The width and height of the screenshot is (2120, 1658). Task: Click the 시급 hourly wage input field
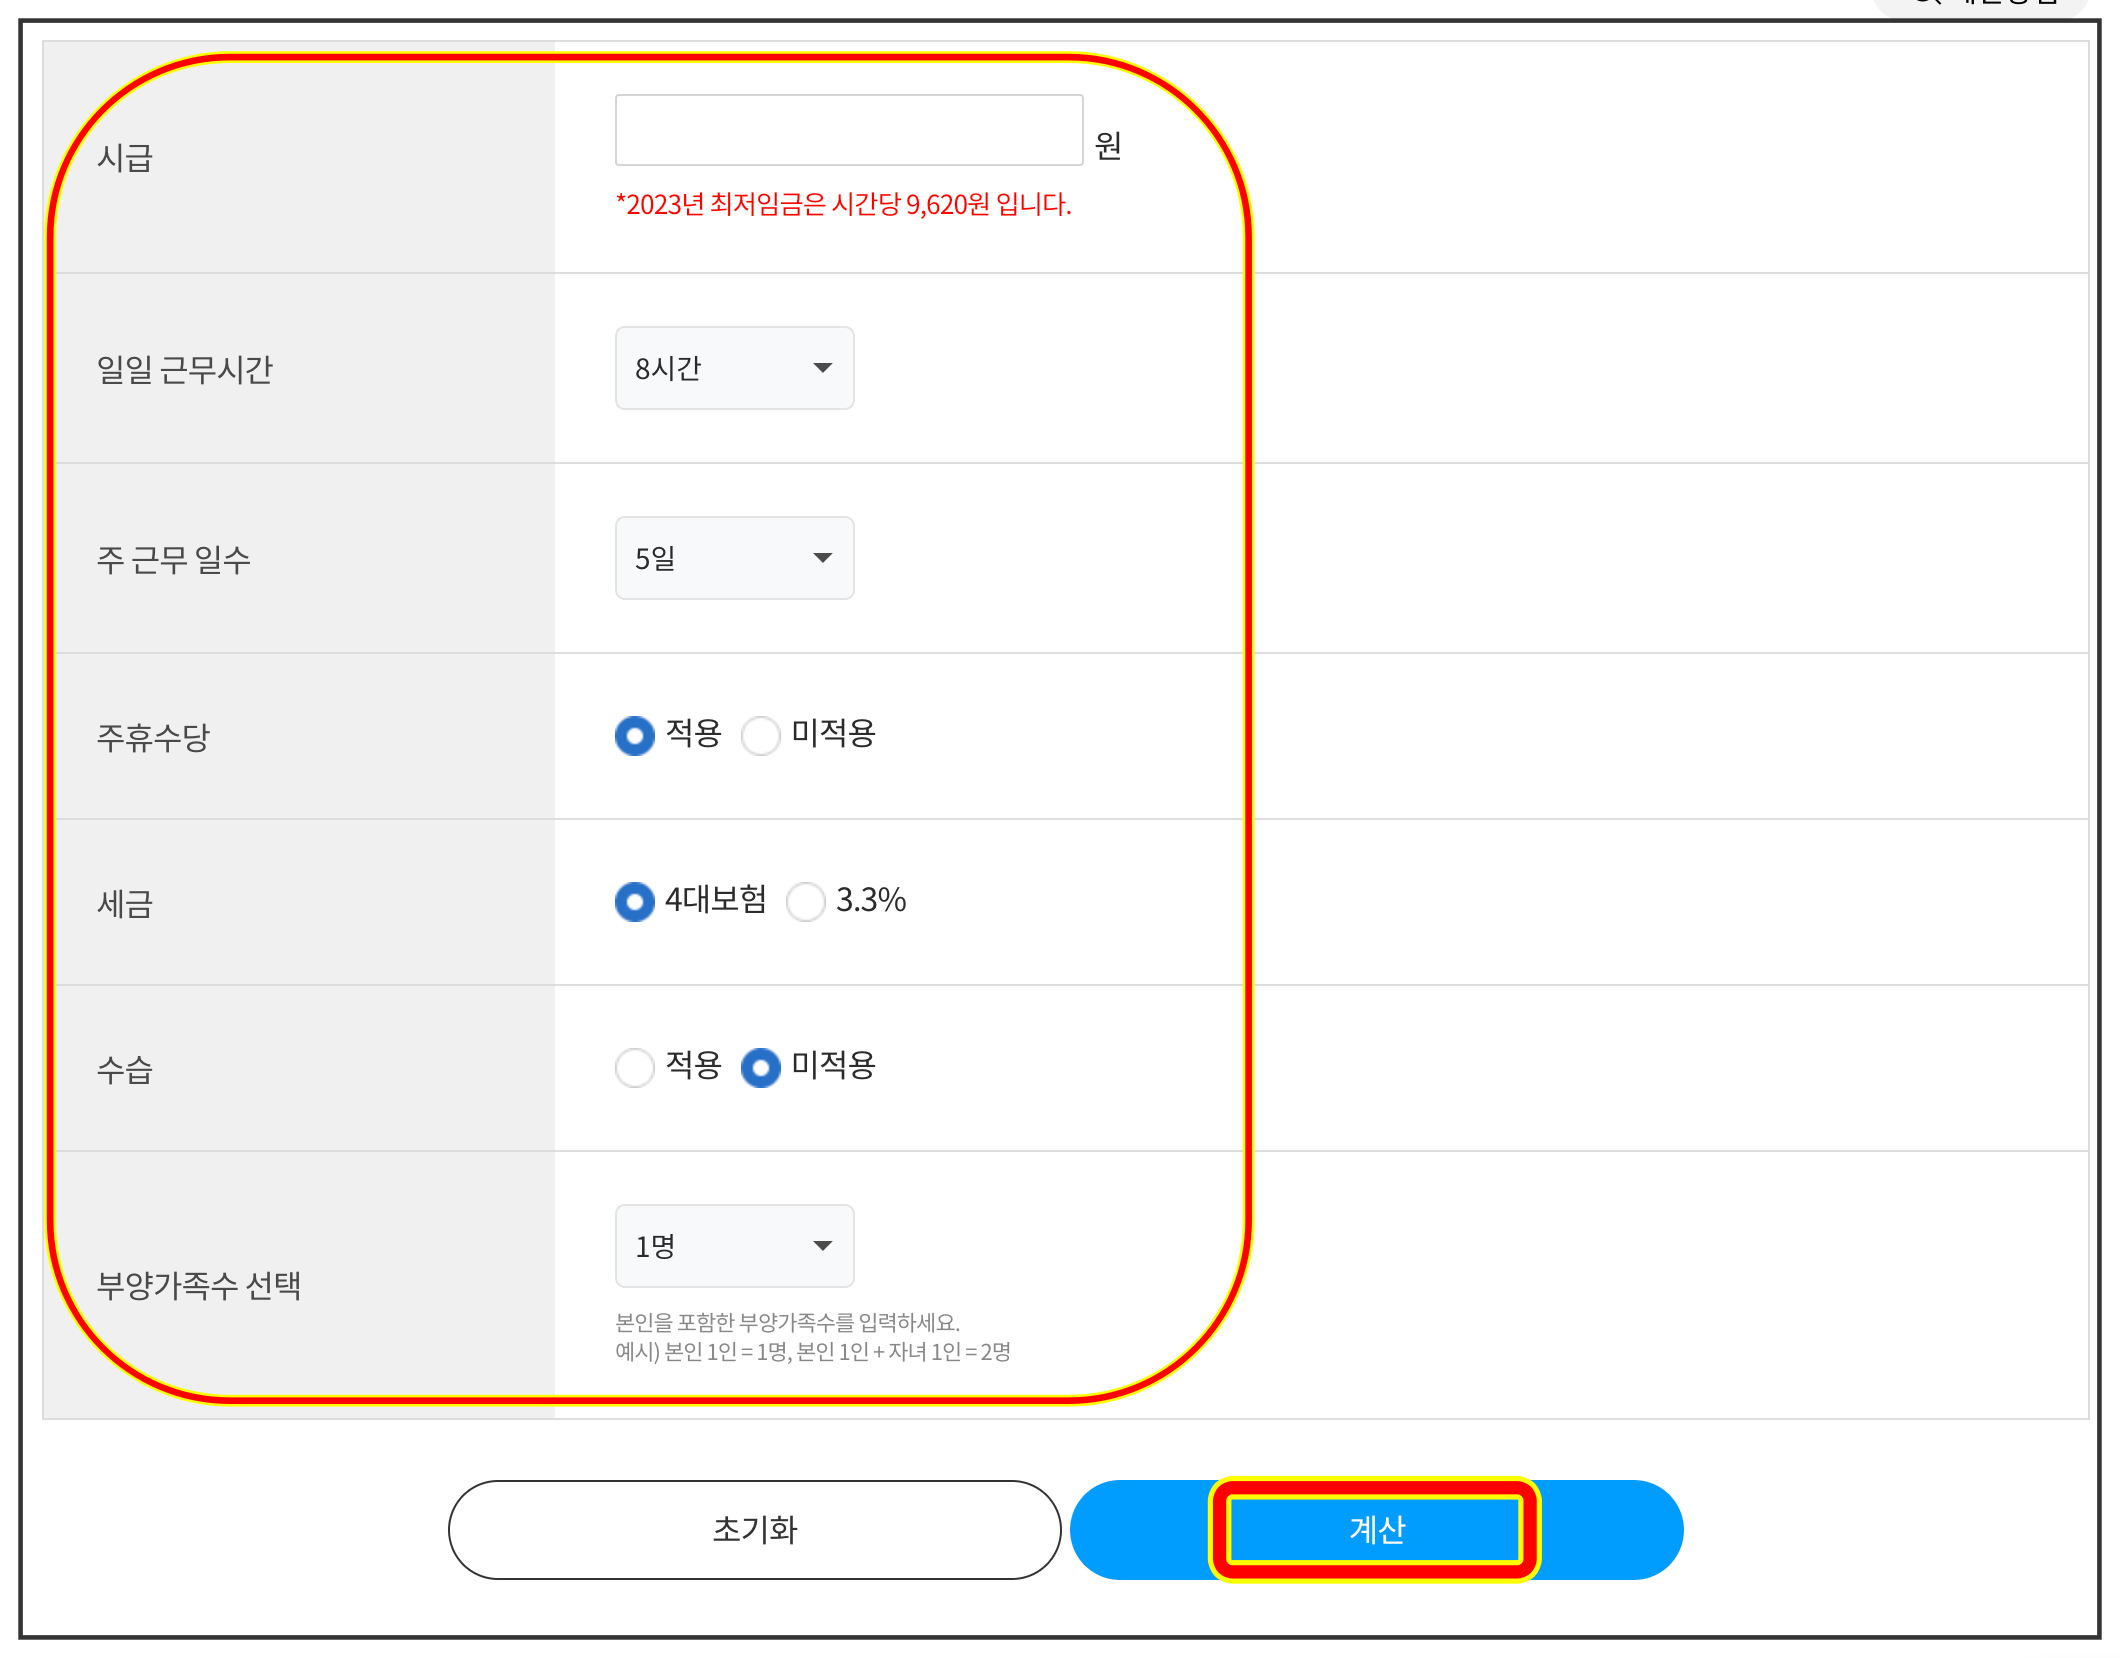point(848,130)
